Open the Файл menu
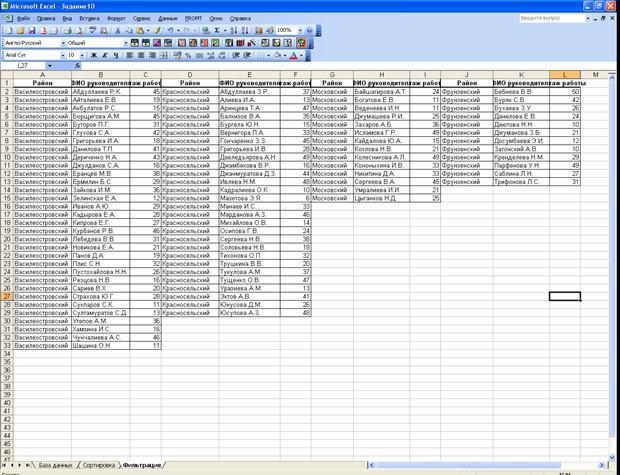620x475 pixels. click(23, 18)
